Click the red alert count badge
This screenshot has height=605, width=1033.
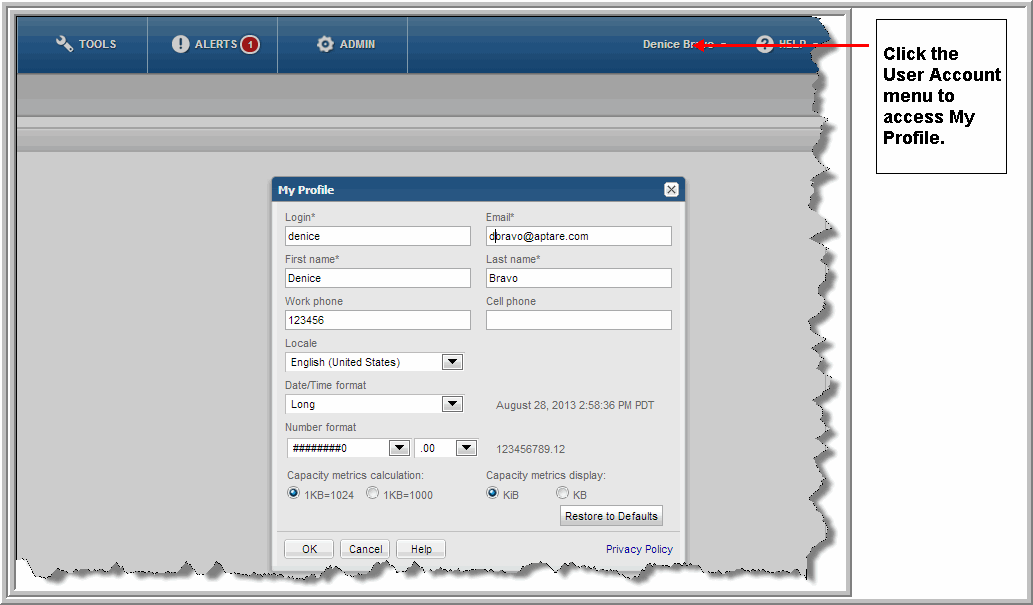(x=249, y=44)
